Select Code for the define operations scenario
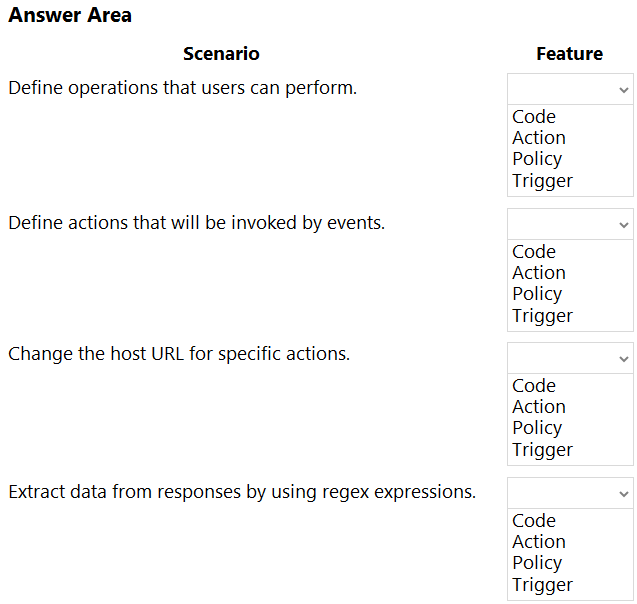This screenshot has height=604, width=637. coord(534,117)
